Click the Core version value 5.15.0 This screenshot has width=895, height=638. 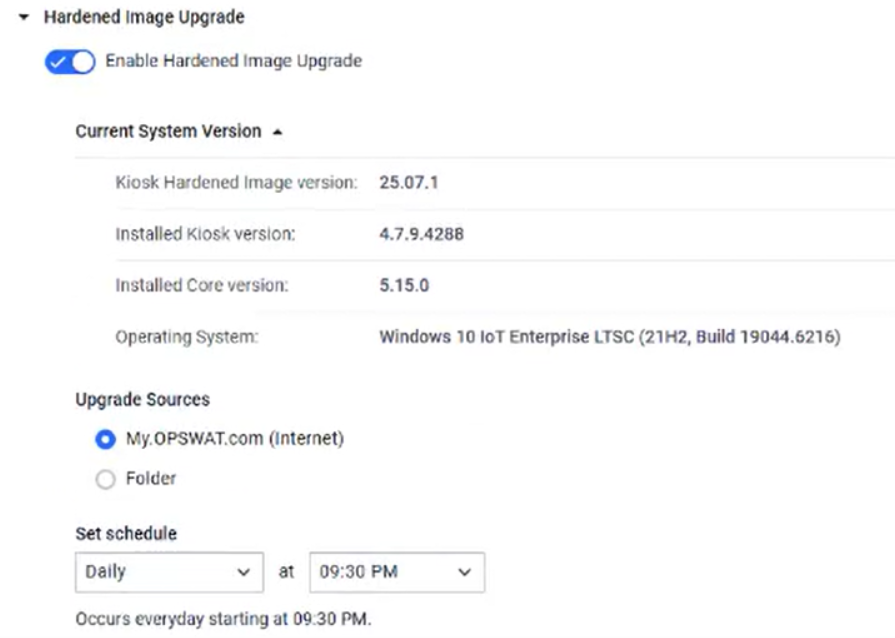pos(404,285)
